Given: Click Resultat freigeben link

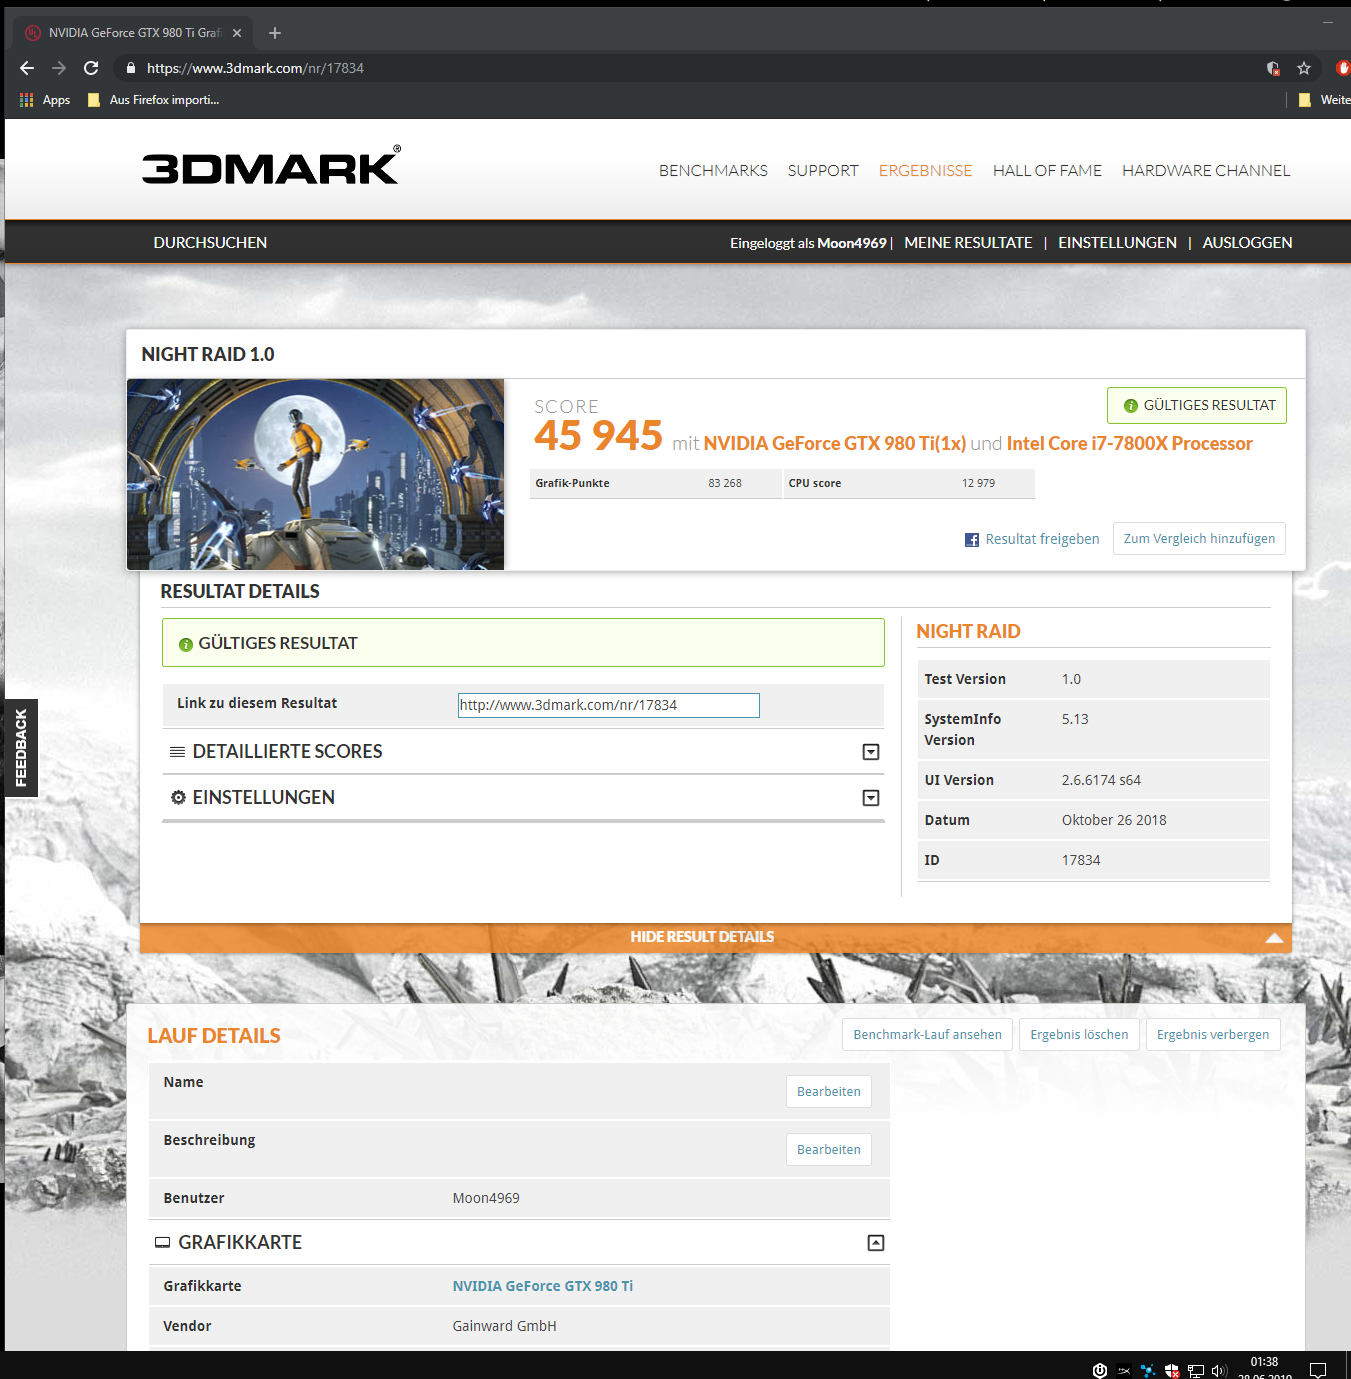Looking at the screenshot, I should click(x=1042, y=539).
